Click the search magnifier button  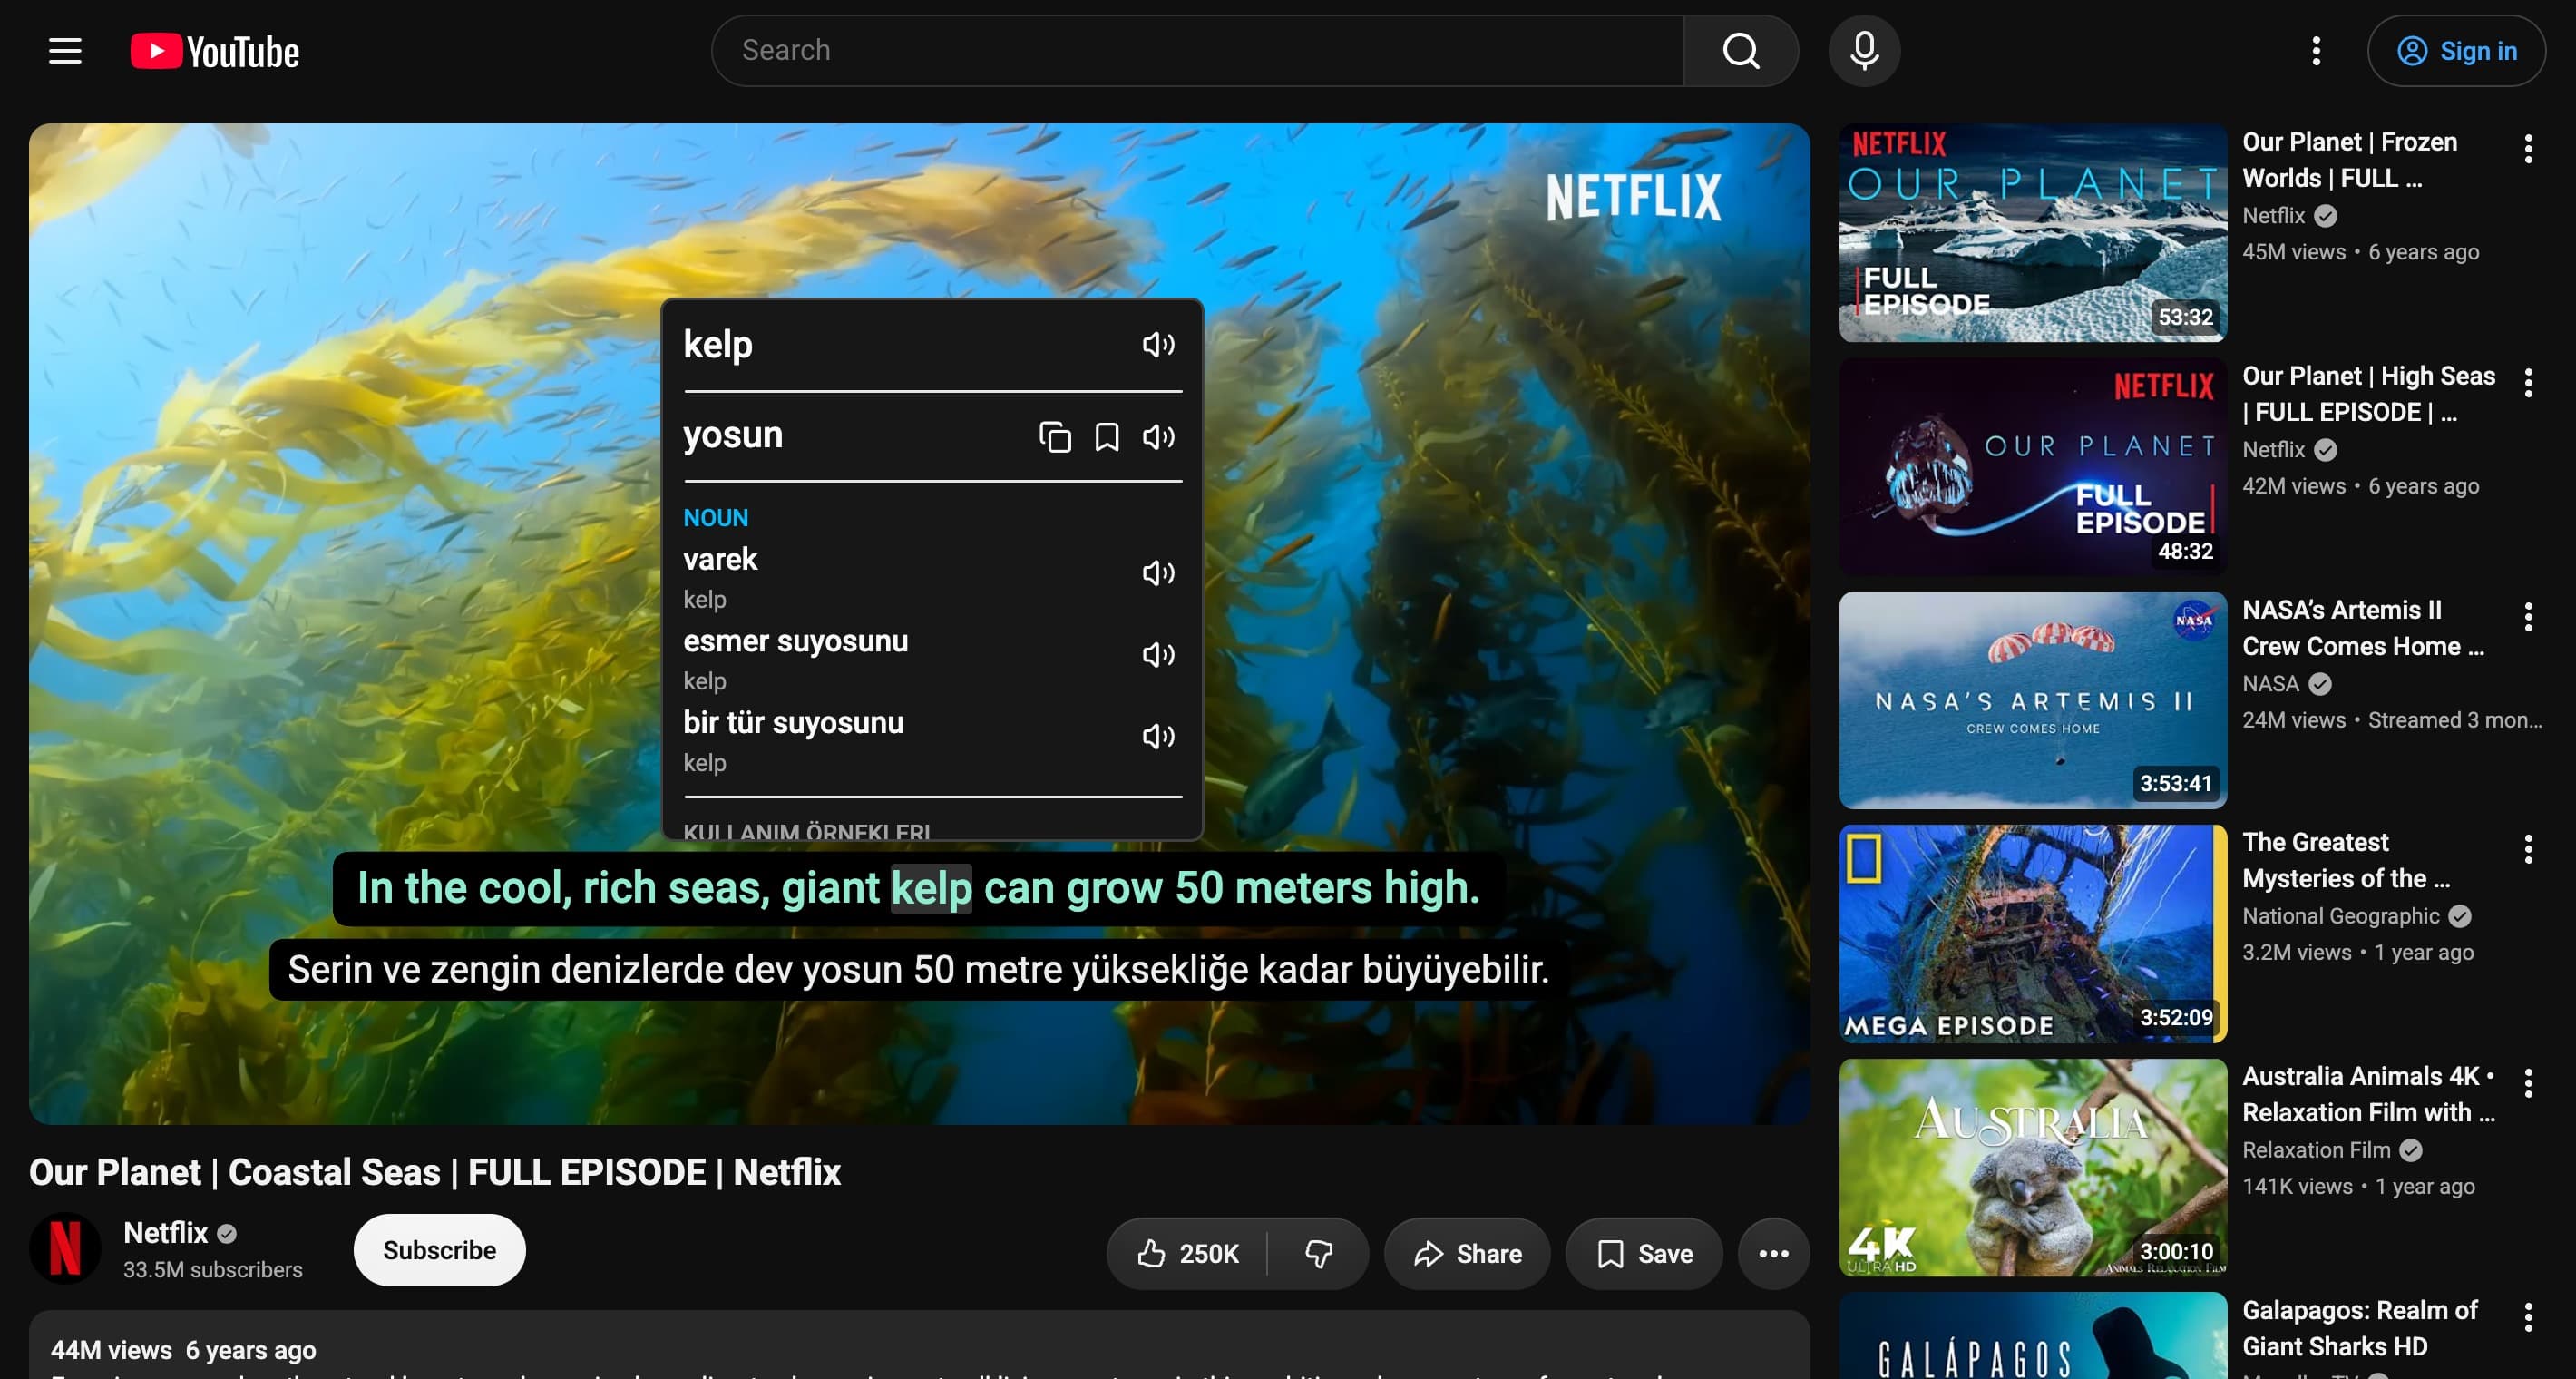[x=1741, y=51]
